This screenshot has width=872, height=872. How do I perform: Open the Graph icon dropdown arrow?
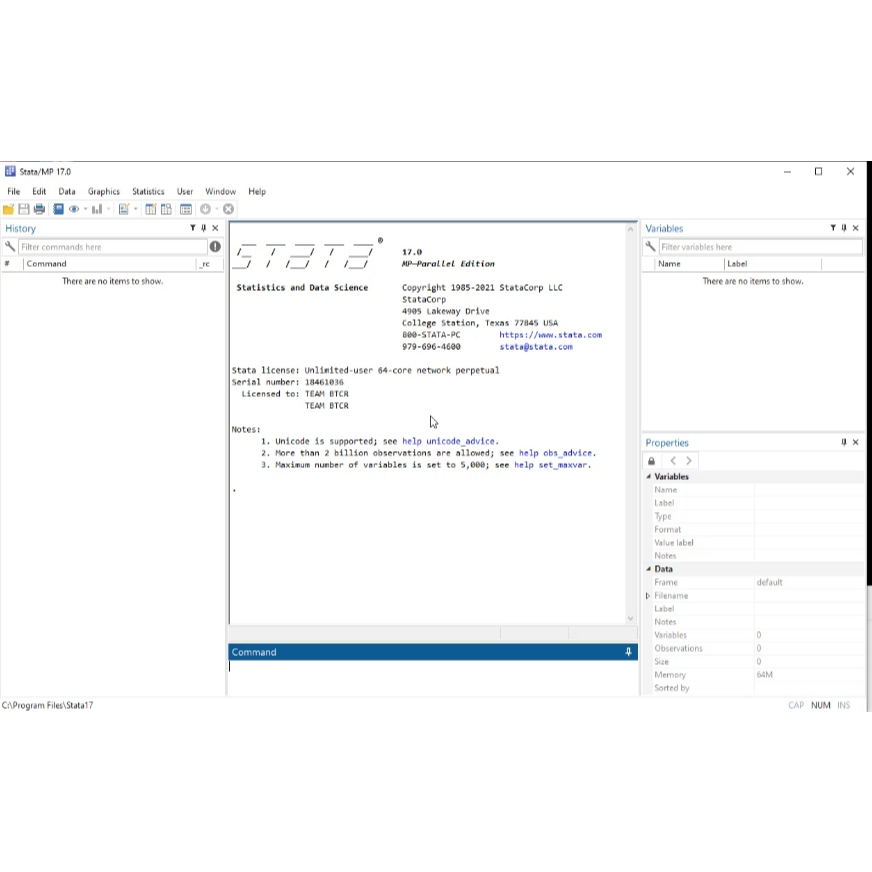pos(108,209)
